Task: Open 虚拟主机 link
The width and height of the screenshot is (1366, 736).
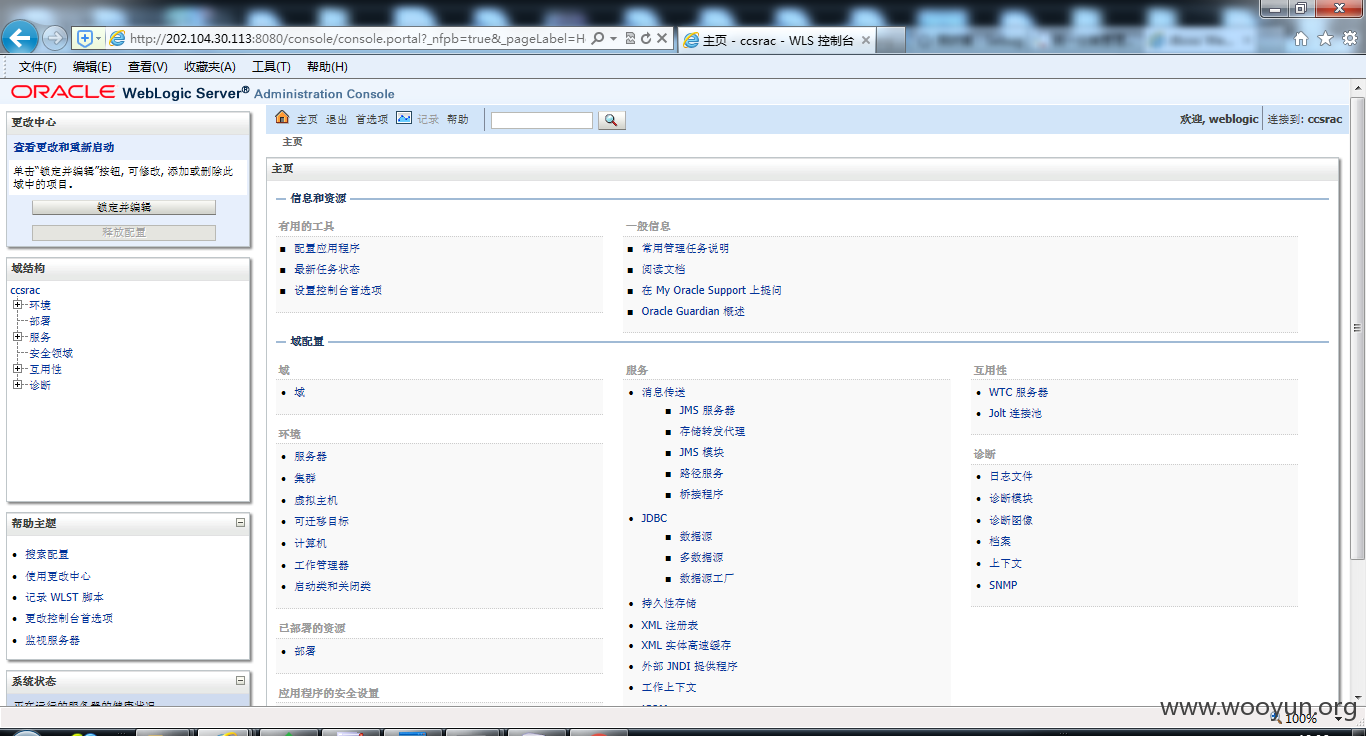Action: point(316,500)
